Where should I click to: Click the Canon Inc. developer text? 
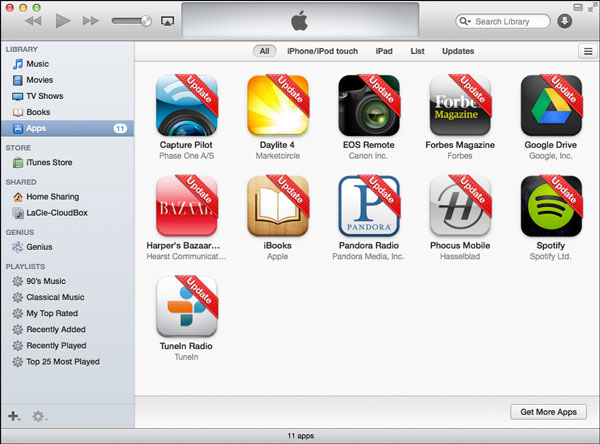coord(368,156)
